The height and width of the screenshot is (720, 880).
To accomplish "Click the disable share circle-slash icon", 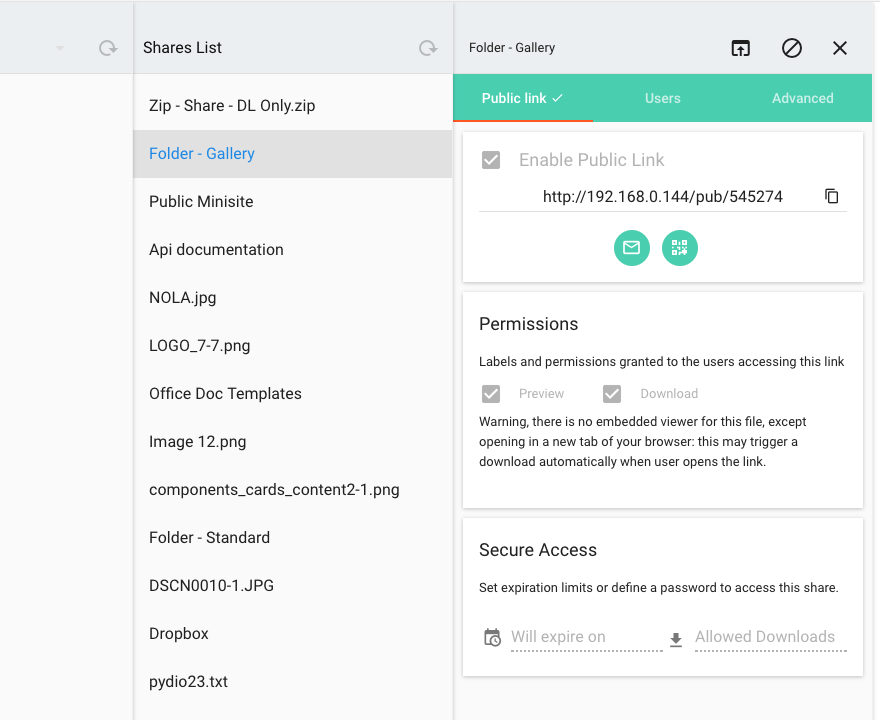I will coord(791,48).
